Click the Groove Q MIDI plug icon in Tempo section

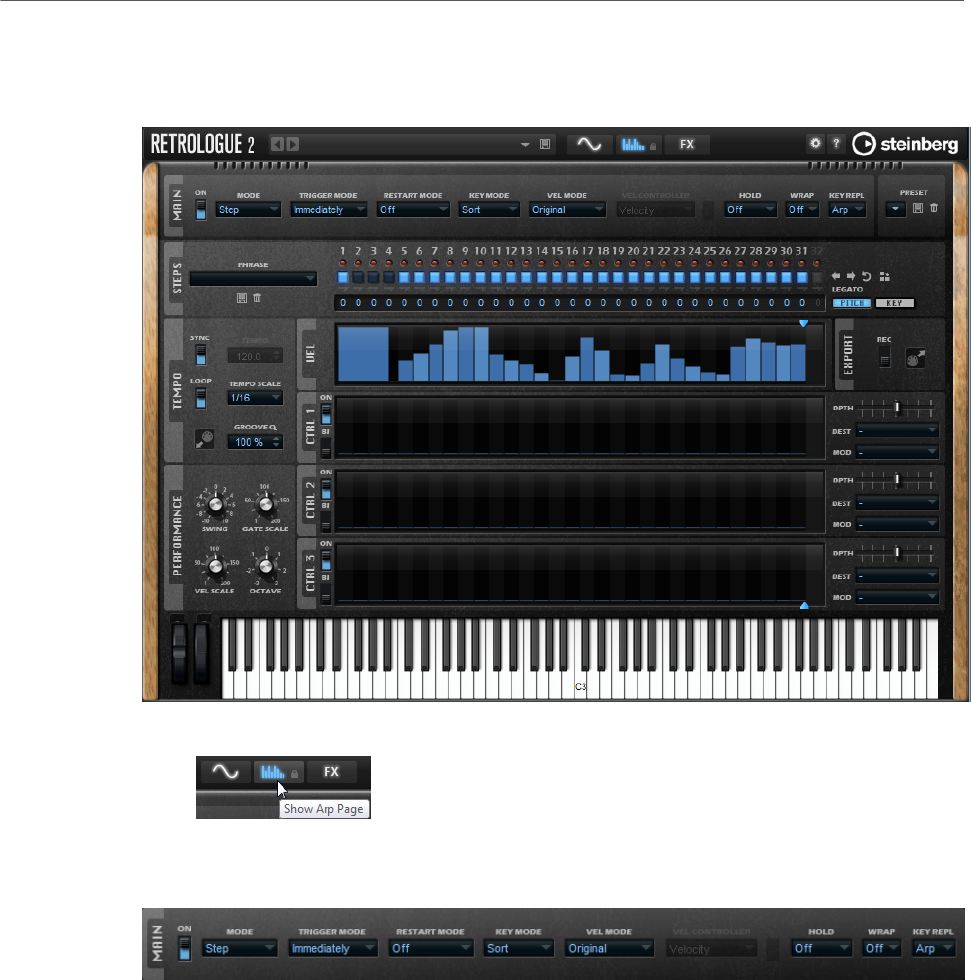pos(204,439)
